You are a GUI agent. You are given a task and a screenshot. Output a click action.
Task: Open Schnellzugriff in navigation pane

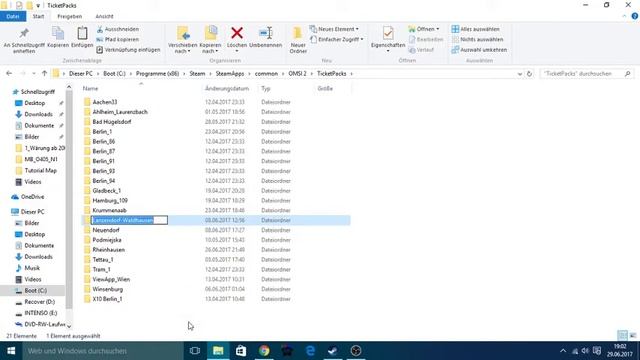coord(38,92)
